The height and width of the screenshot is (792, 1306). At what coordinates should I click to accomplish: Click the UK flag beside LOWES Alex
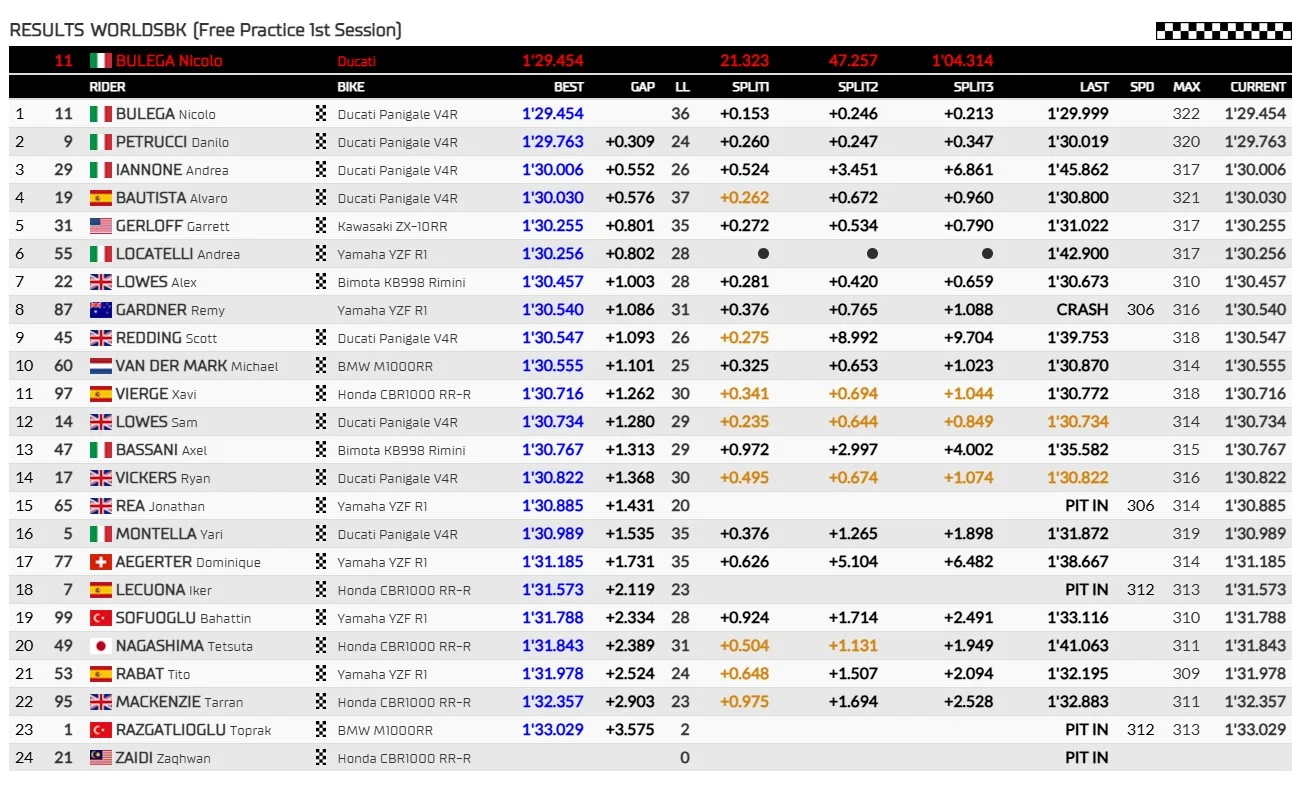101,282
